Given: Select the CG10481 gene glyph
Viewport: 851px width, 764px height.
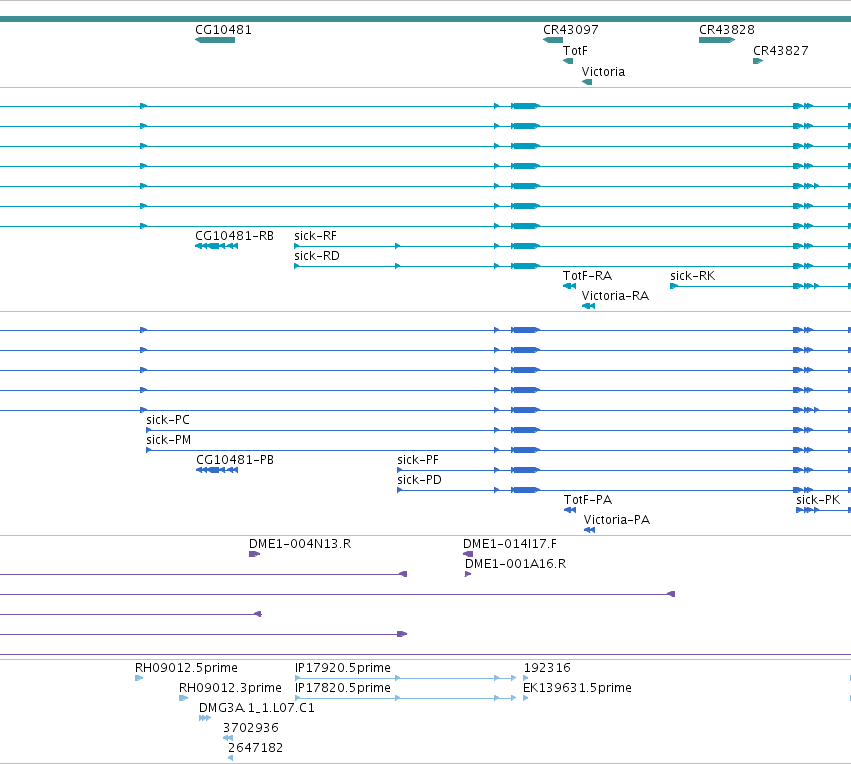Looking at the screenshot, I should point(215,40).
